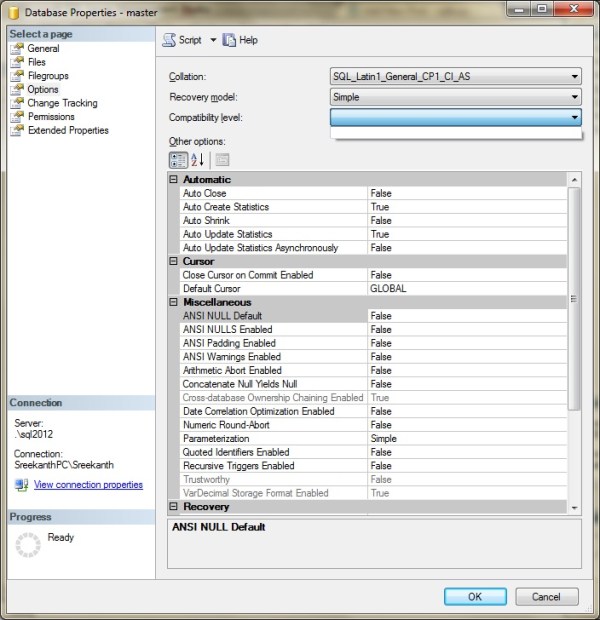Open Help from the toolbar

pos(229,40)
